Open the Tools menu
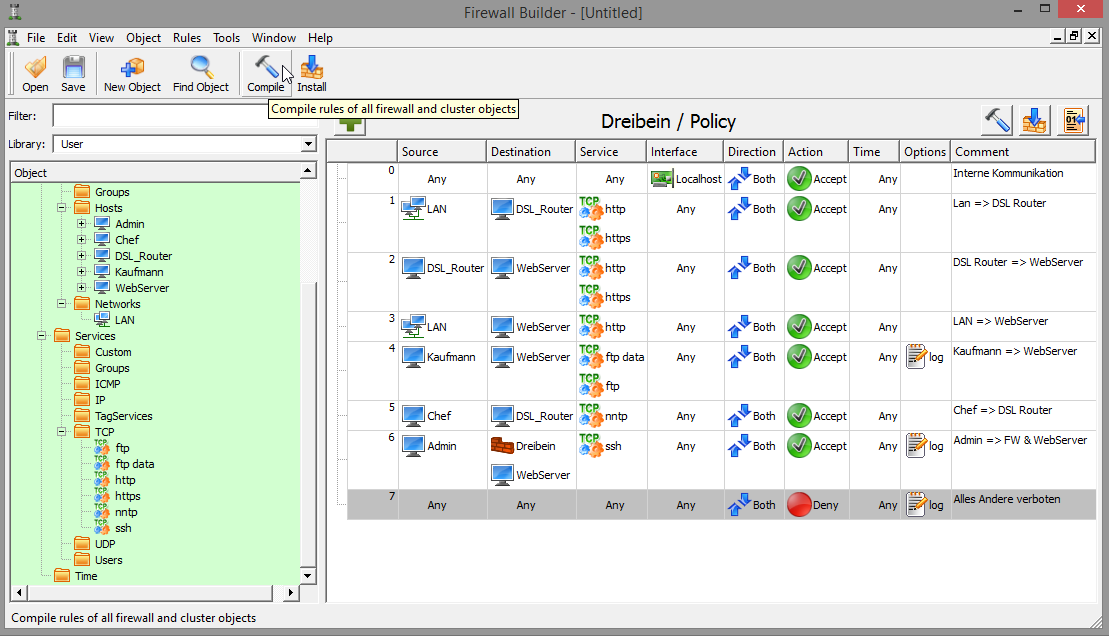Screen dimensions: 1109x636 click(x=226, y=38)
